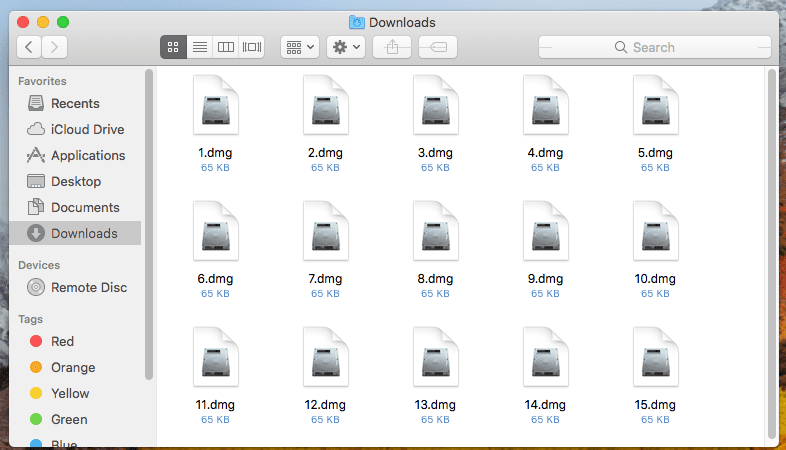Screen dimensions: 786x450
Task: Select Downloads in the sidebar
Action: click(75, 234)
